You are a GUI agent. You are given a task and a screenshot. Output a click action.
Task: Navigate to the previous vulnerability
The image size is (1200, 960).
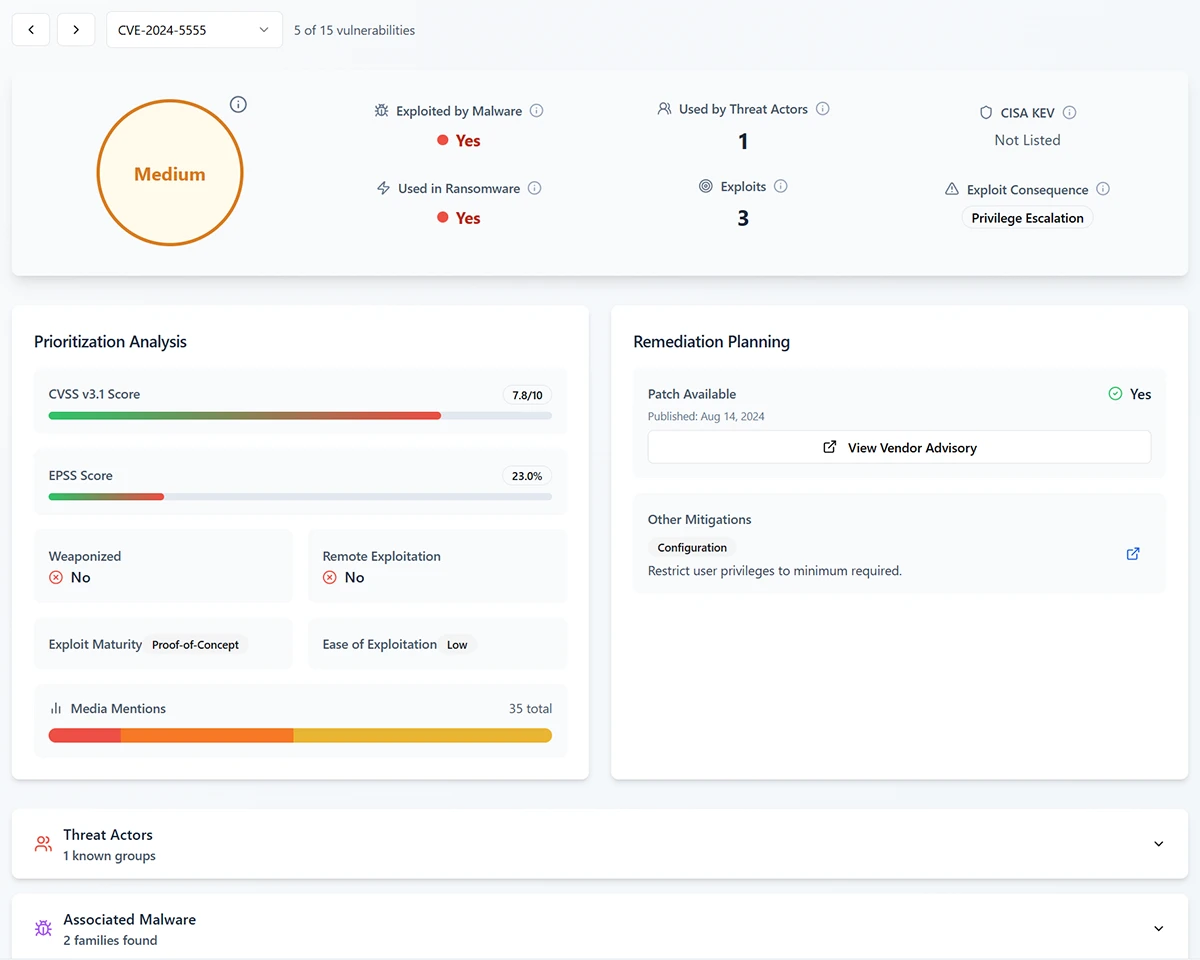coord(31,30)
